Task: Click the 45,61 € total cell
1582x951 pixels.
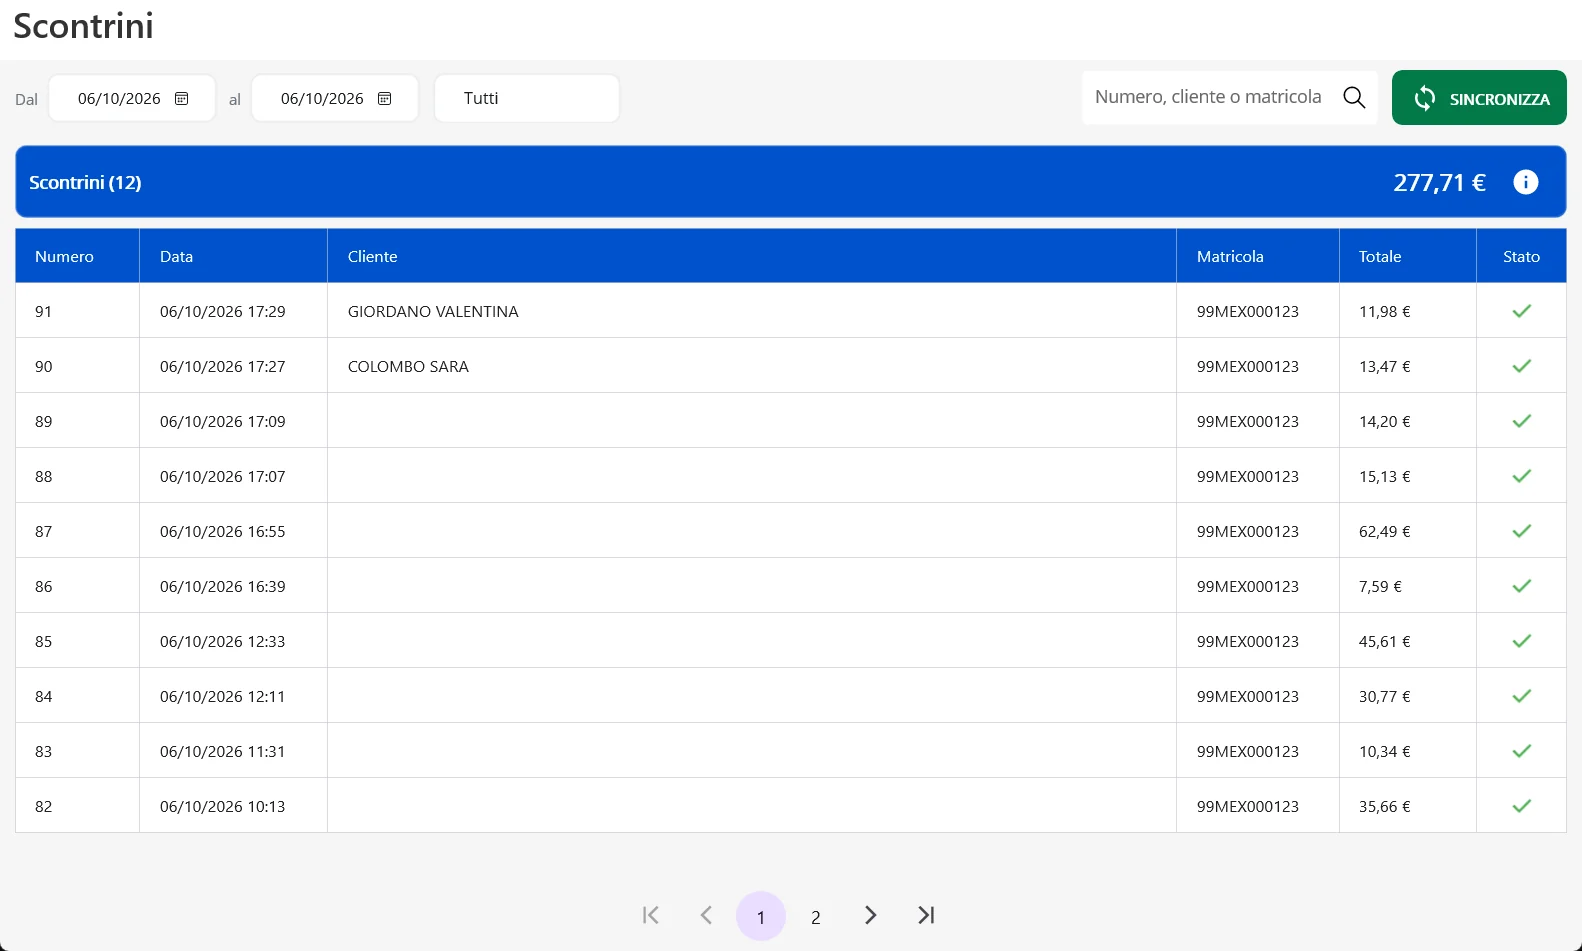Action: click(x=1408, y=641)
